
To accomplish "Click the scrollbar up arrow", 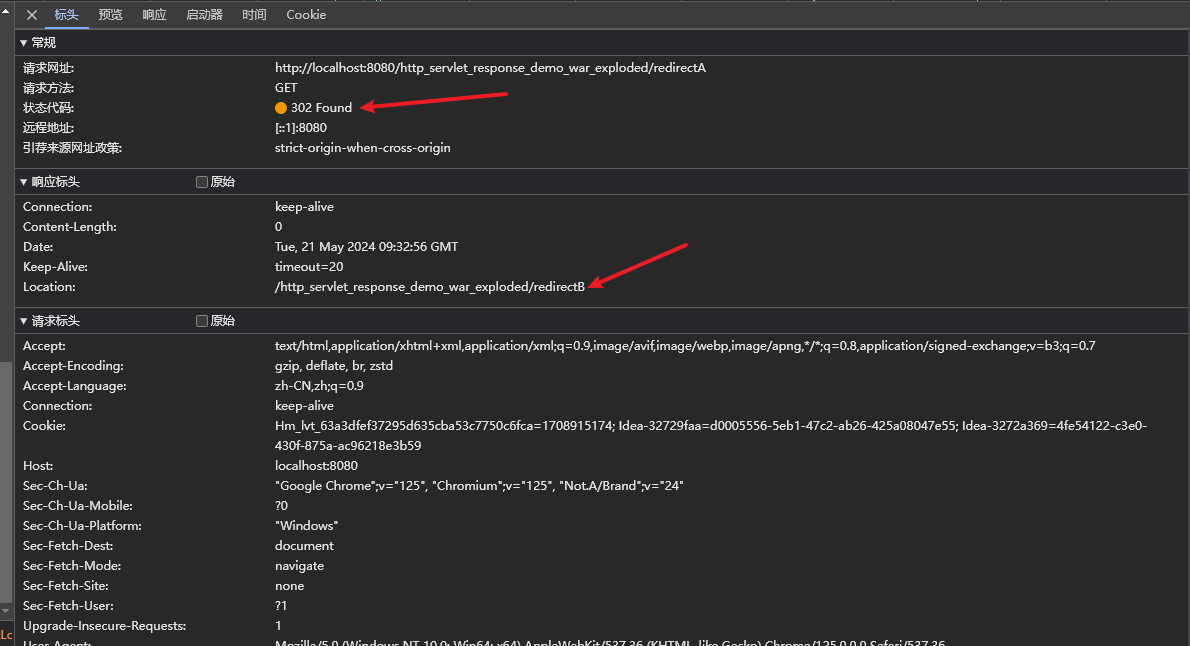I will tap(6, 8).
